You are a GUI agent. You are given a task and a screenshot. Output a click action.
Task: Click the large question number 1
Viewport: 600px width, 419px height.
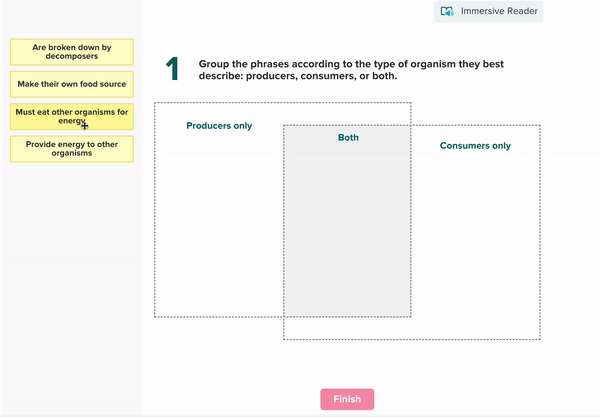point(172,69)
